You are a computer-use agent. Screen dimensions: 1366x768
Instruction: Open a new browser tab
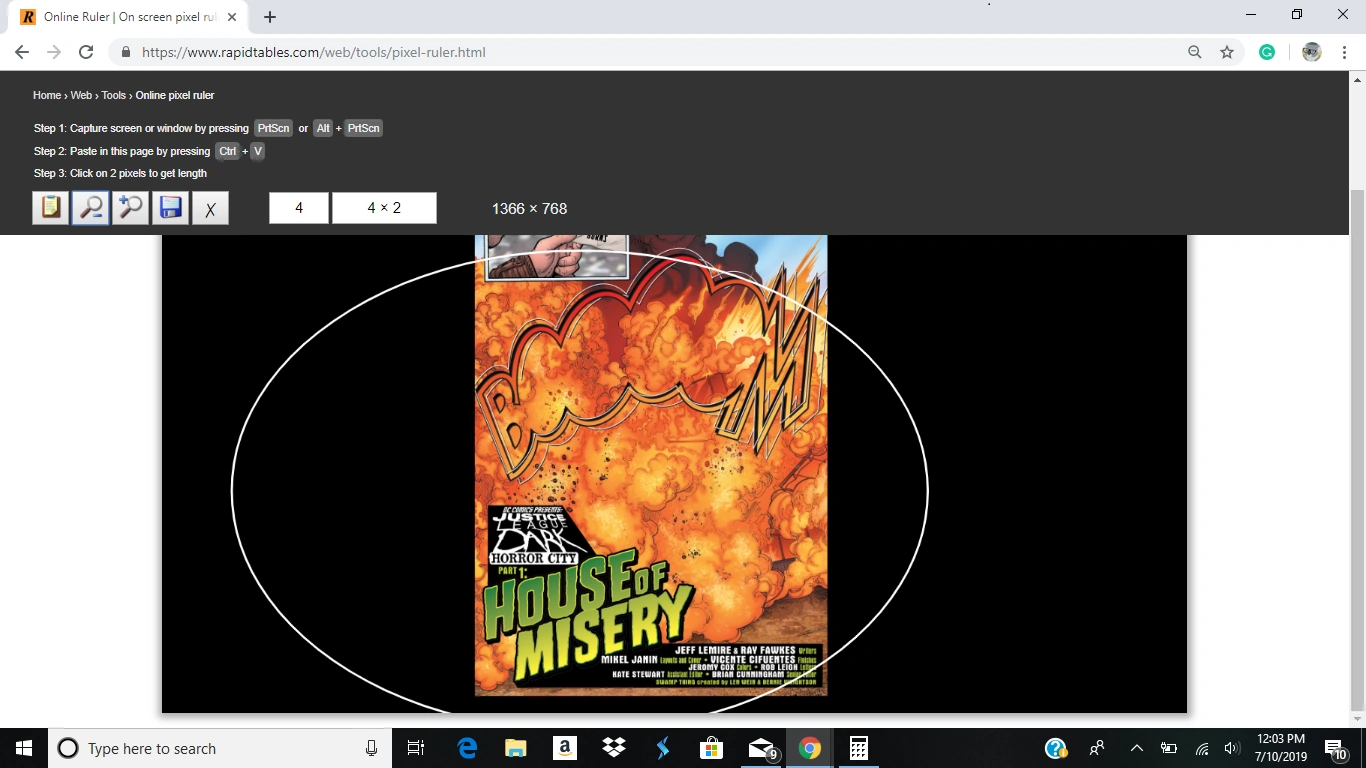point(270,17)
